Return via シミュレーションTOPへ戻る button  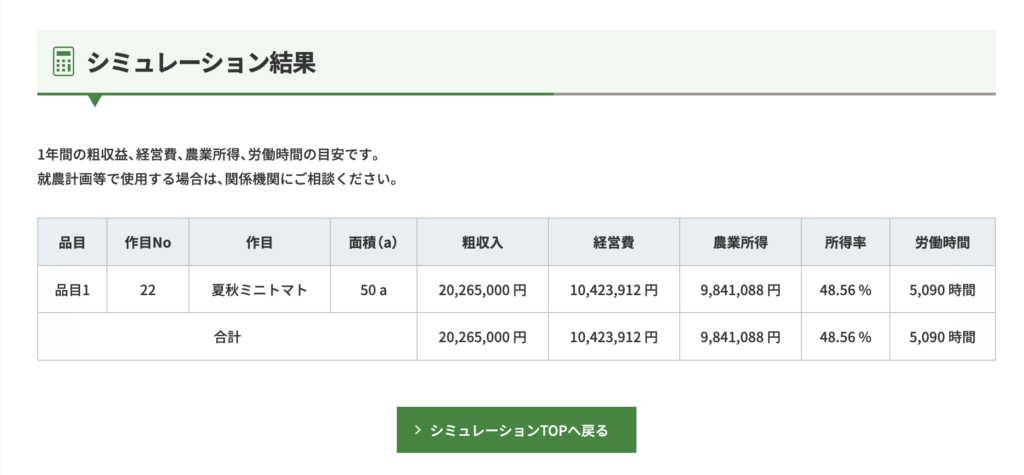pyautogui.click(x=516, y=430)
